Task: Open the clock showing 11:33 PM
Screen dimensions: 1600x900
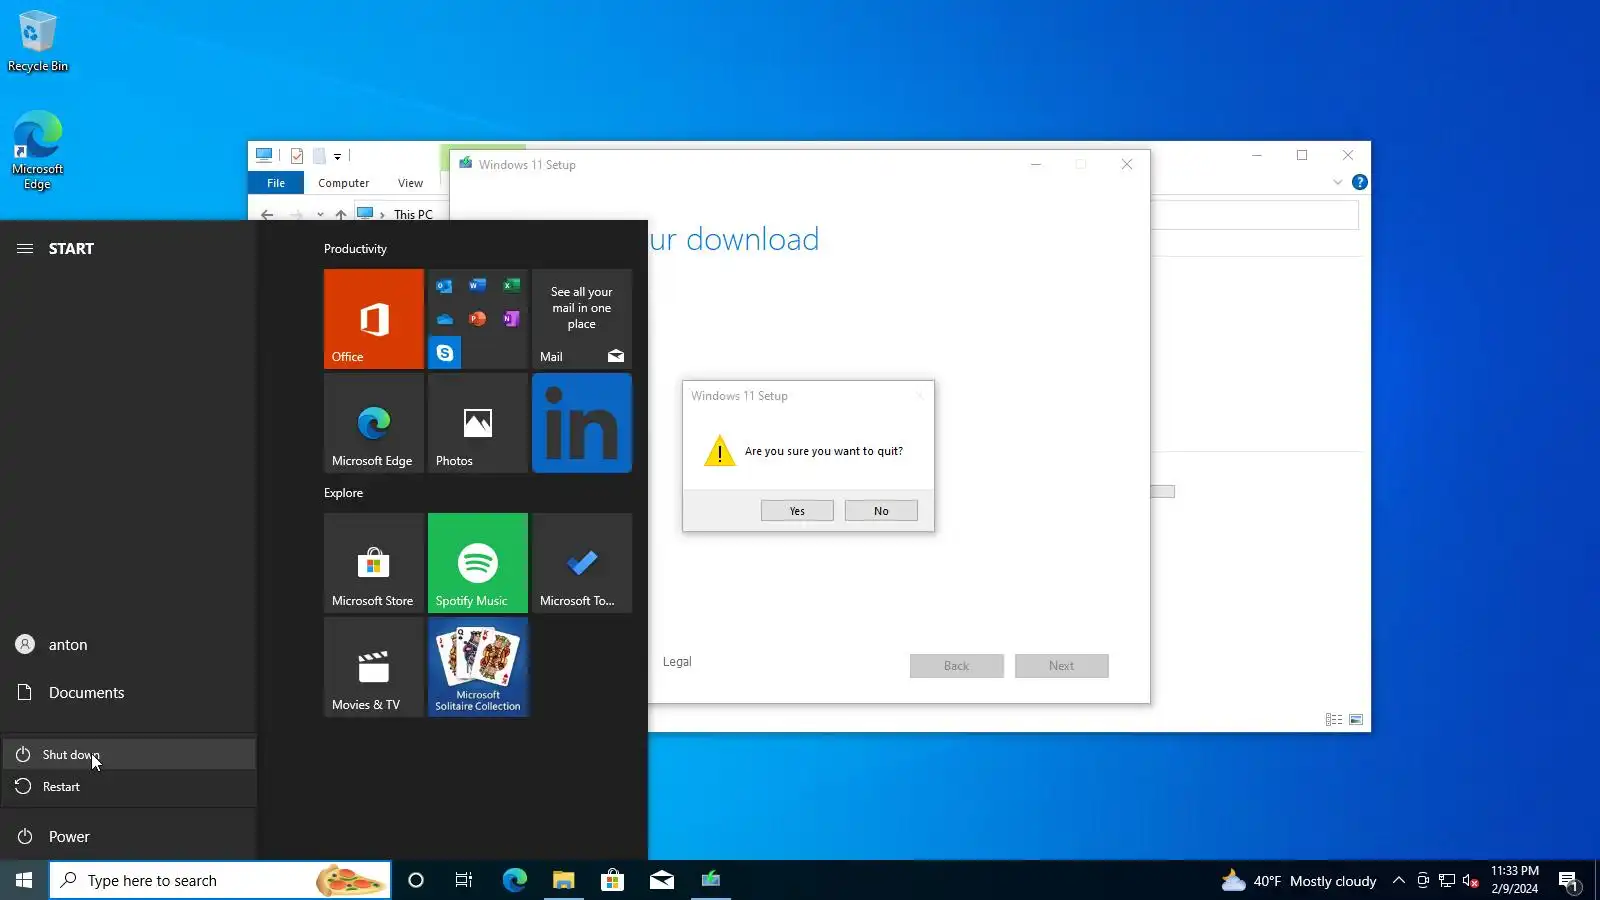Action: click(x=1515, y=880)
